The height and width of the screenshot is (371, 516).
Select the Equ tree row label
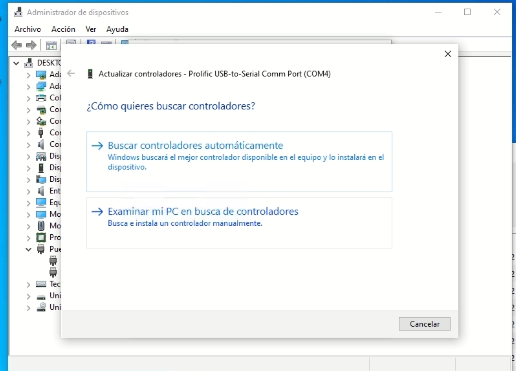[x=55, y=202]
